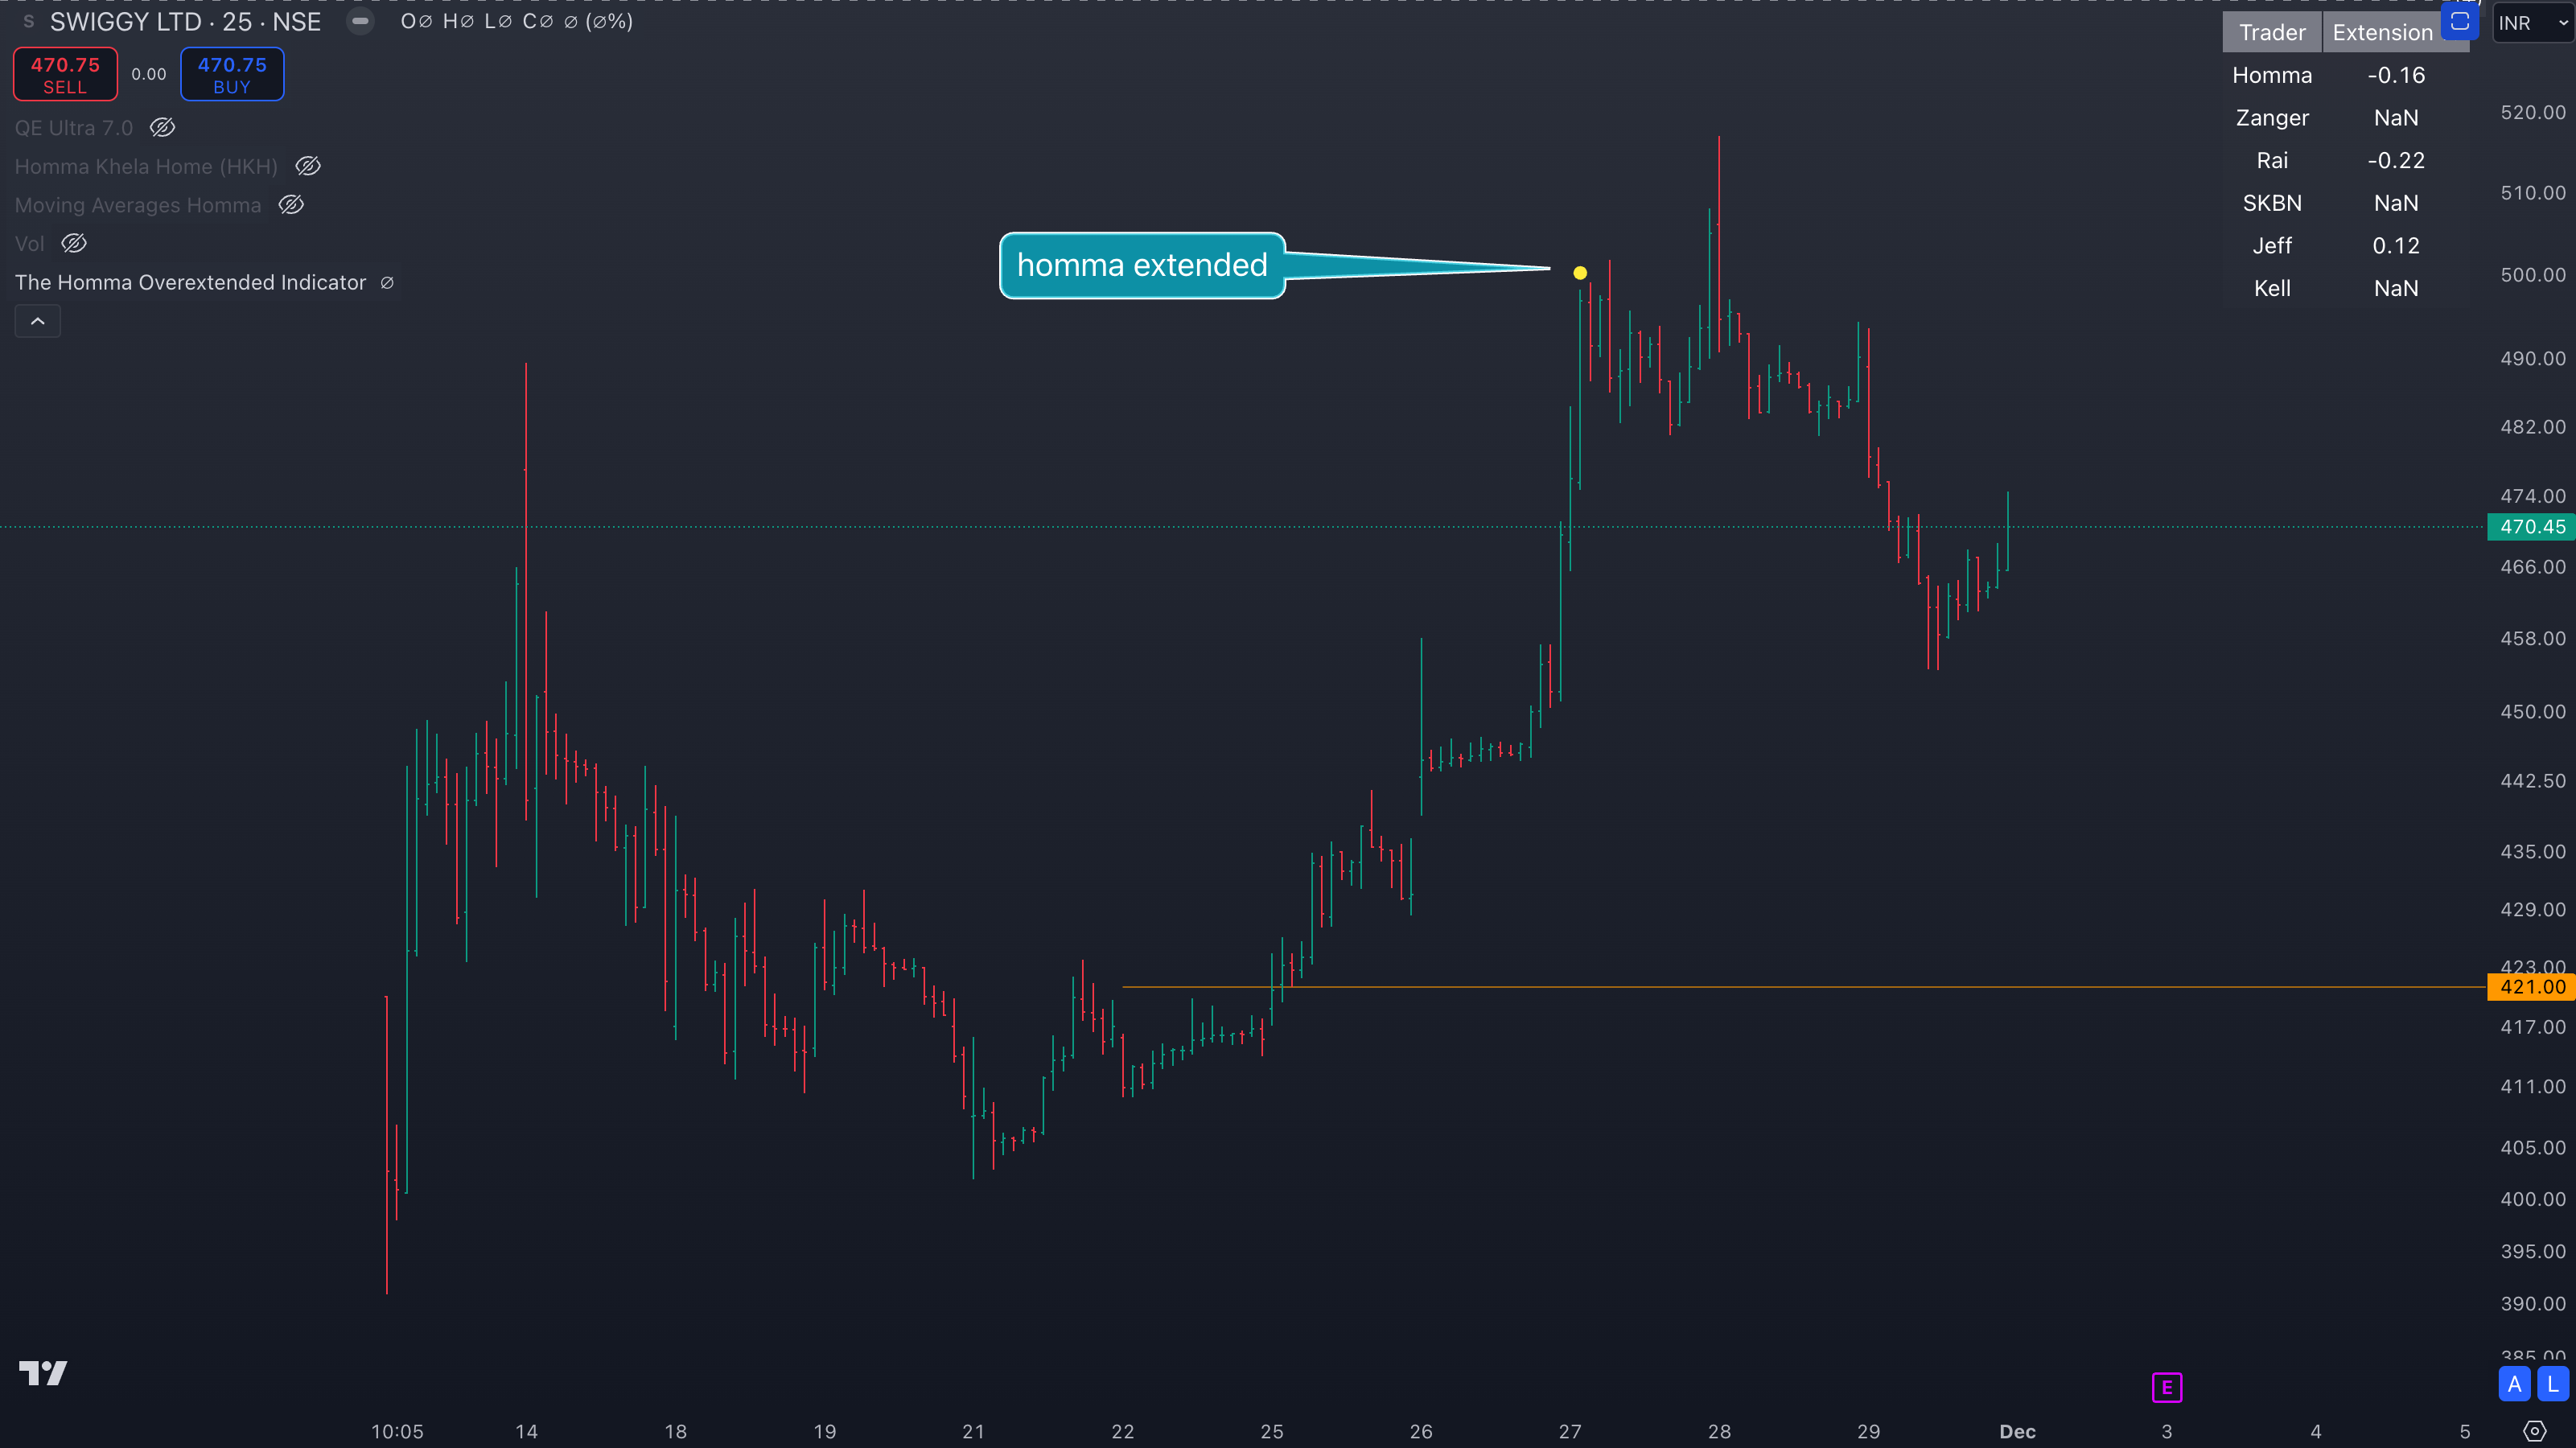Toggle visibility of QE Ultra 7.0 indicator
Viewport: 2576px width, 1448px height.
162,127
